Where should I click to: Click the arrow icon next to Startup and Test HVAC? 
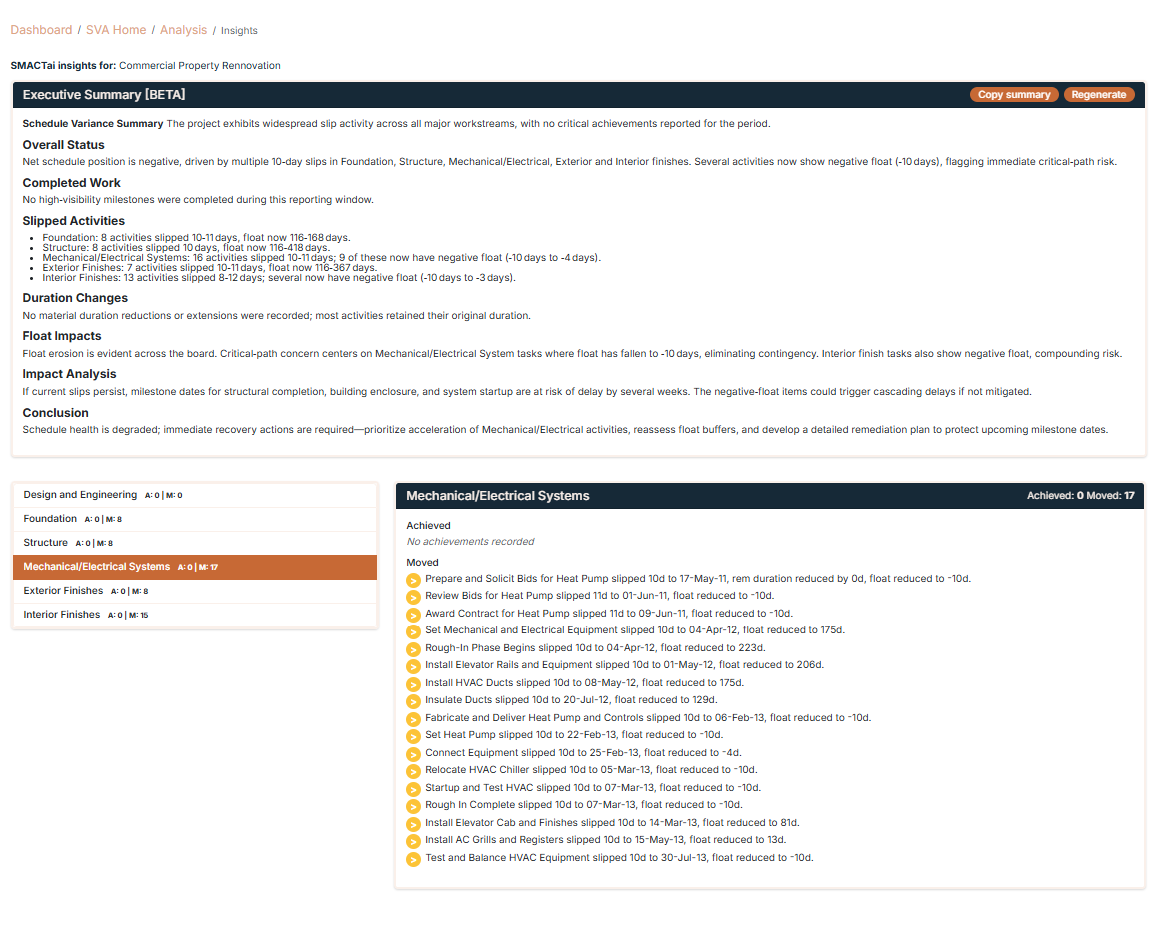413,787
